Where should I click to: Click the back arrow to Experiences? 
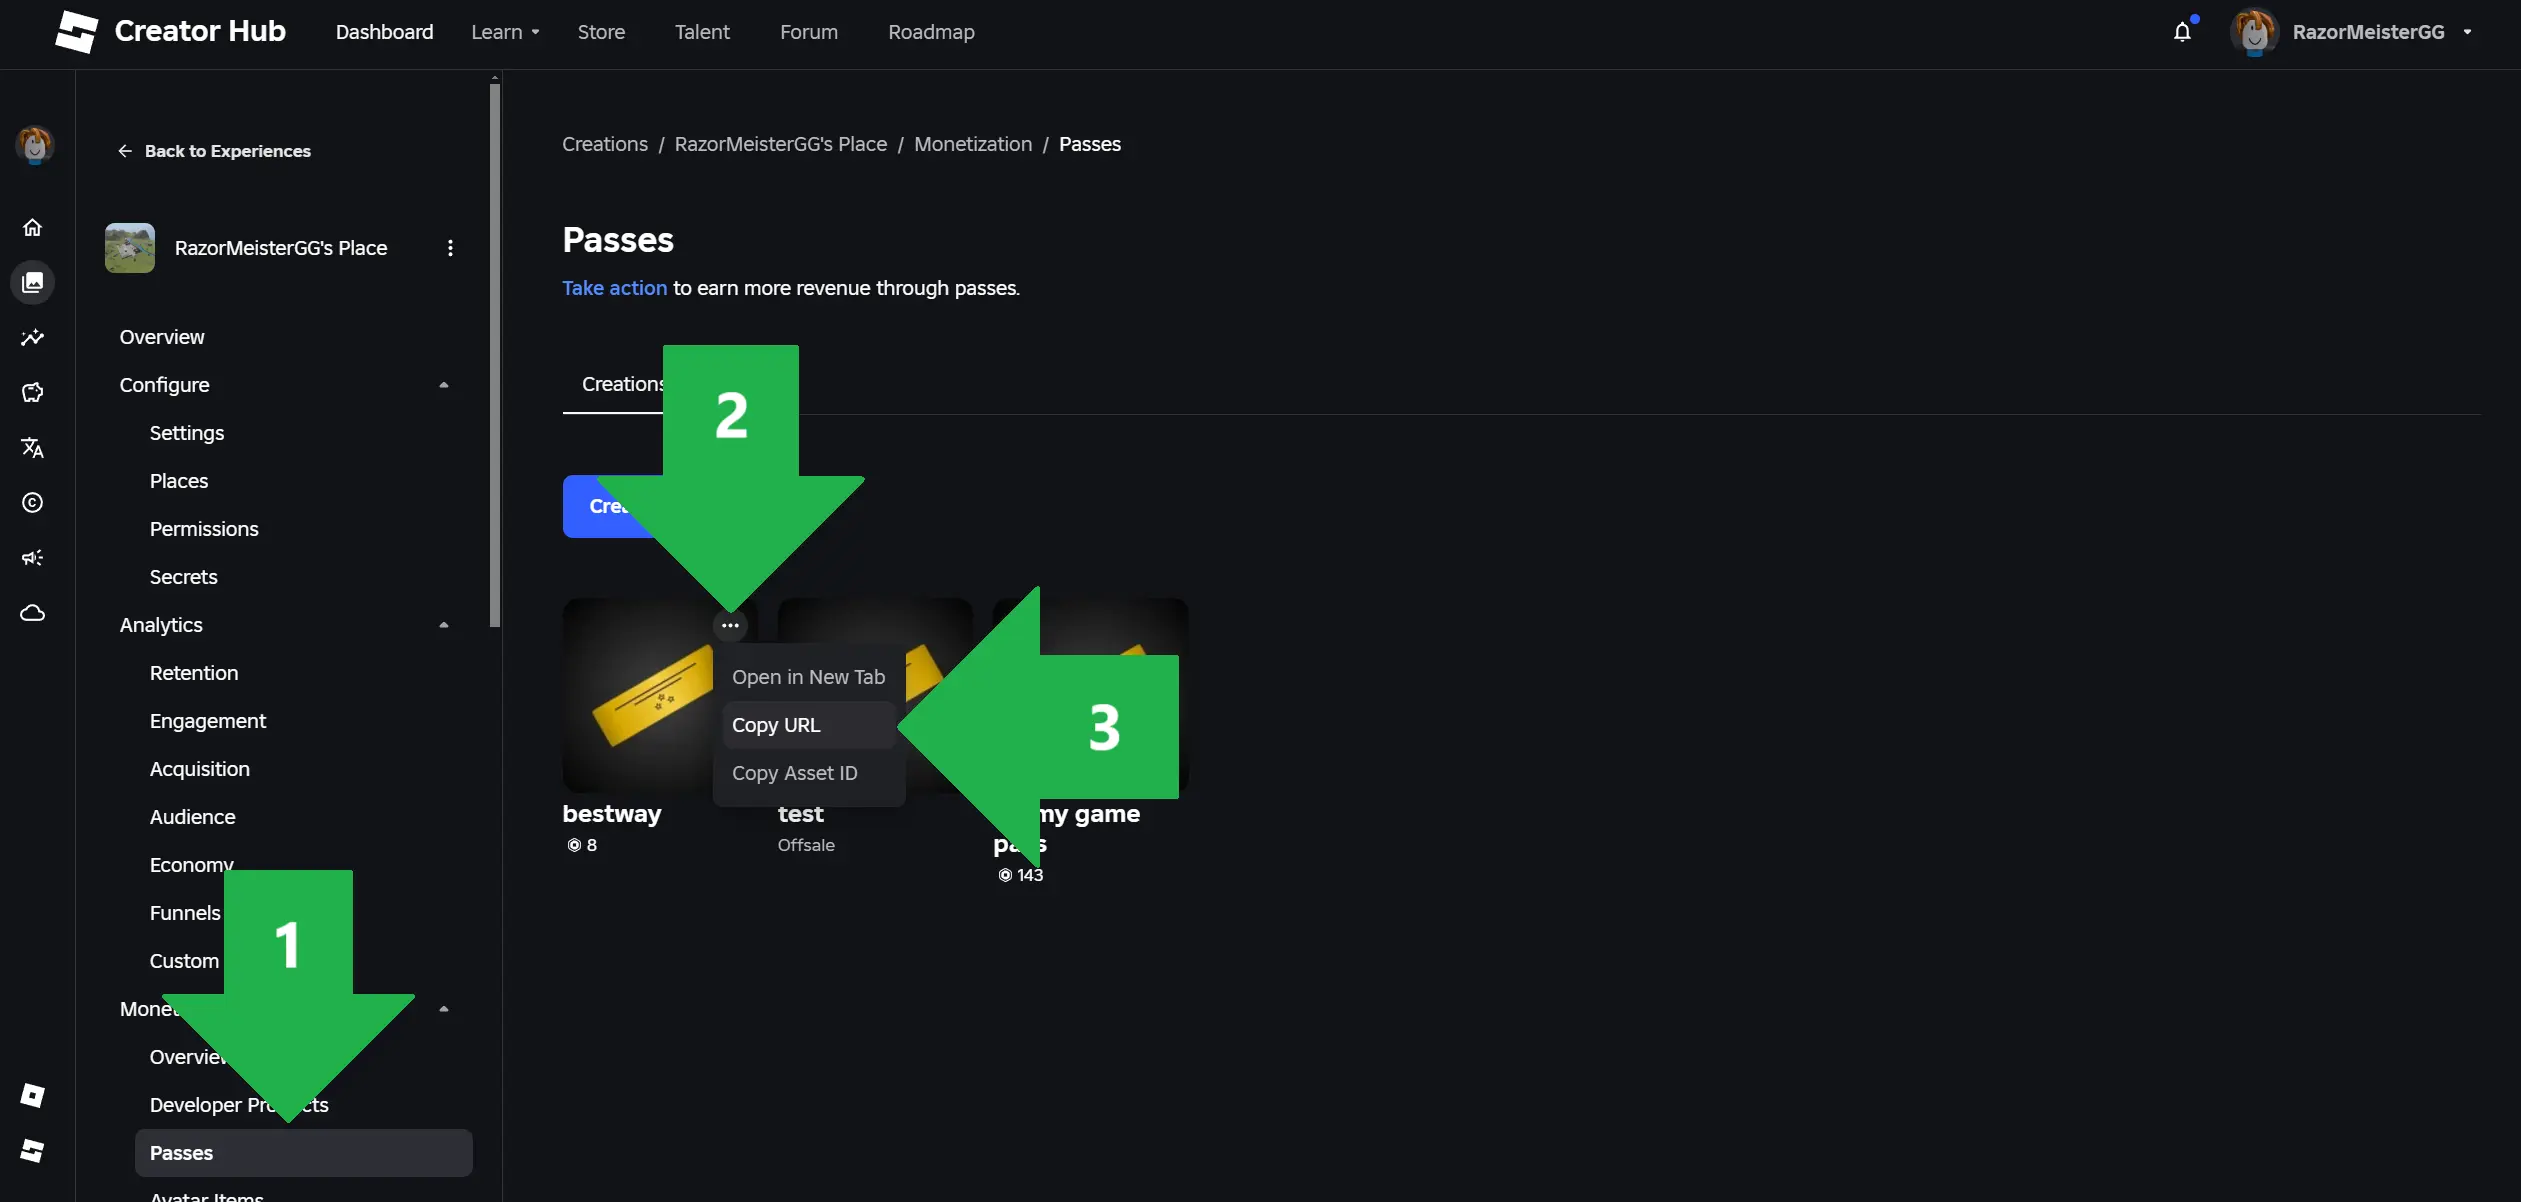125,151
